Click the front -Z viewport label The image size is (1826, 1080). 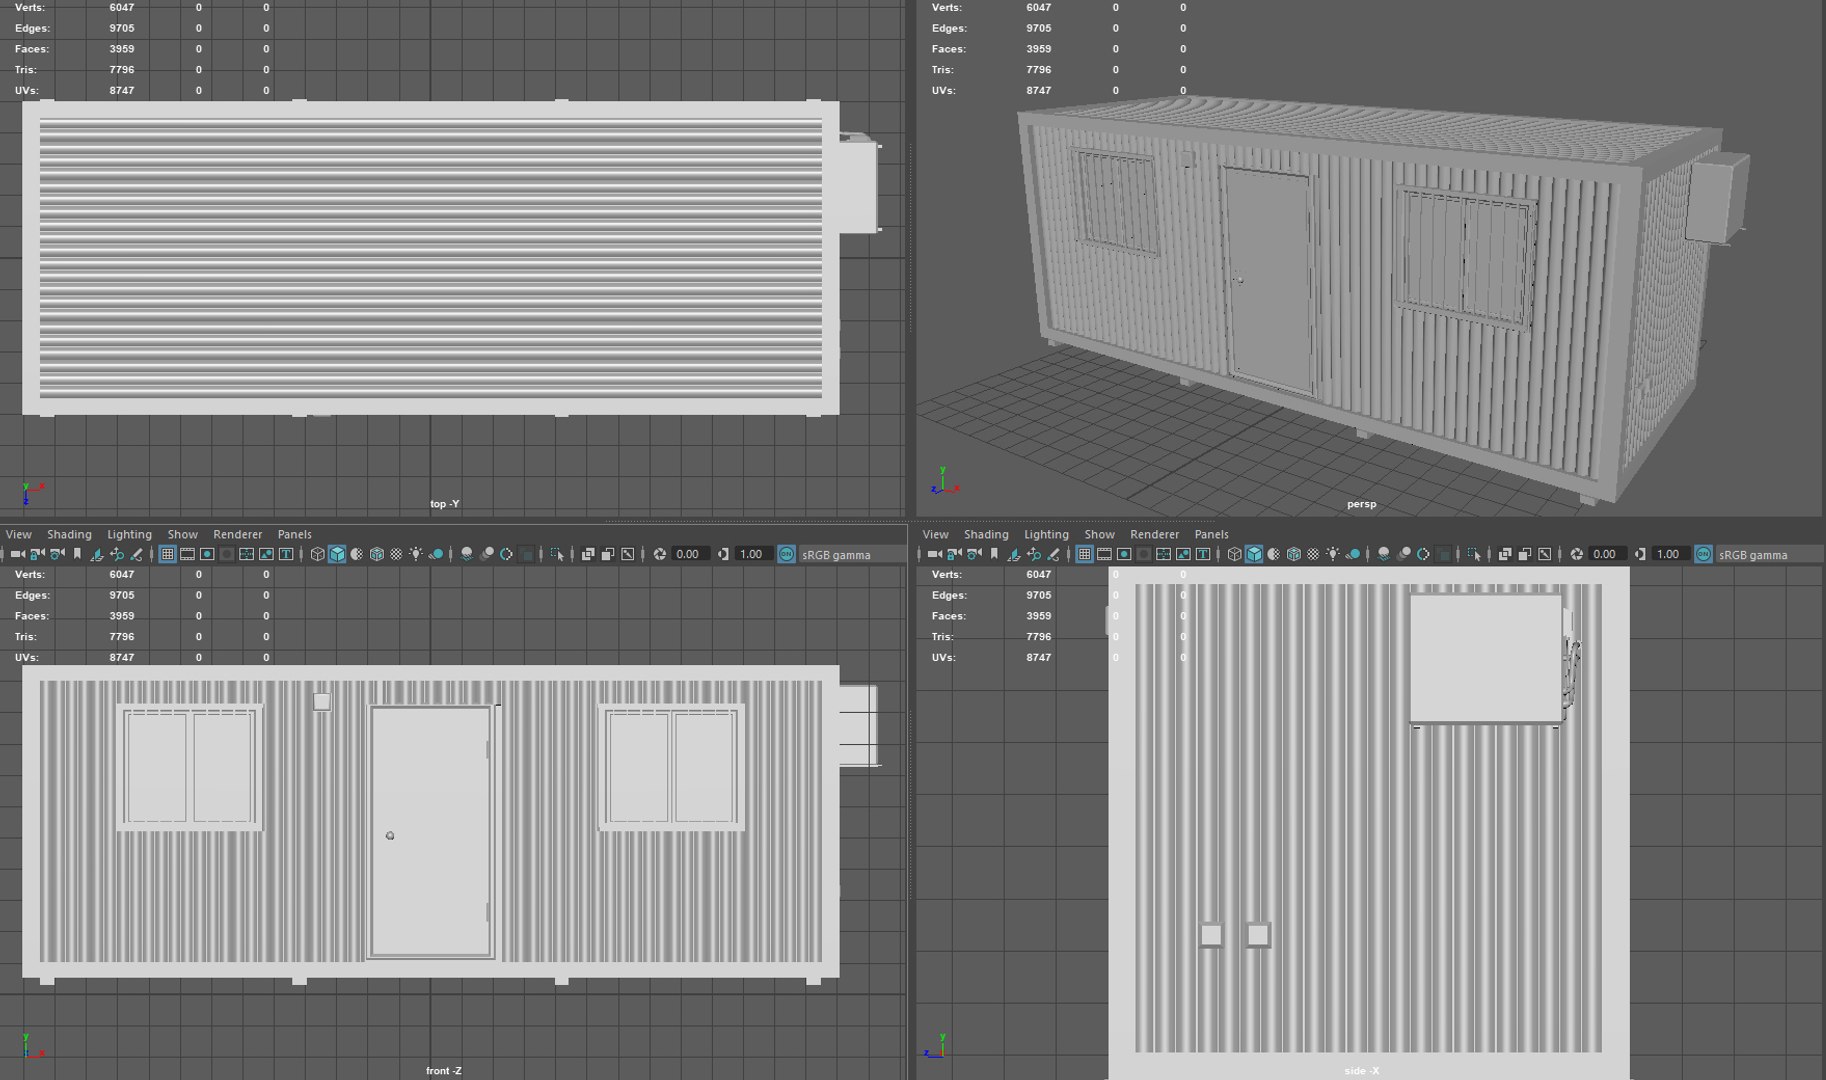pos(444,1071)
